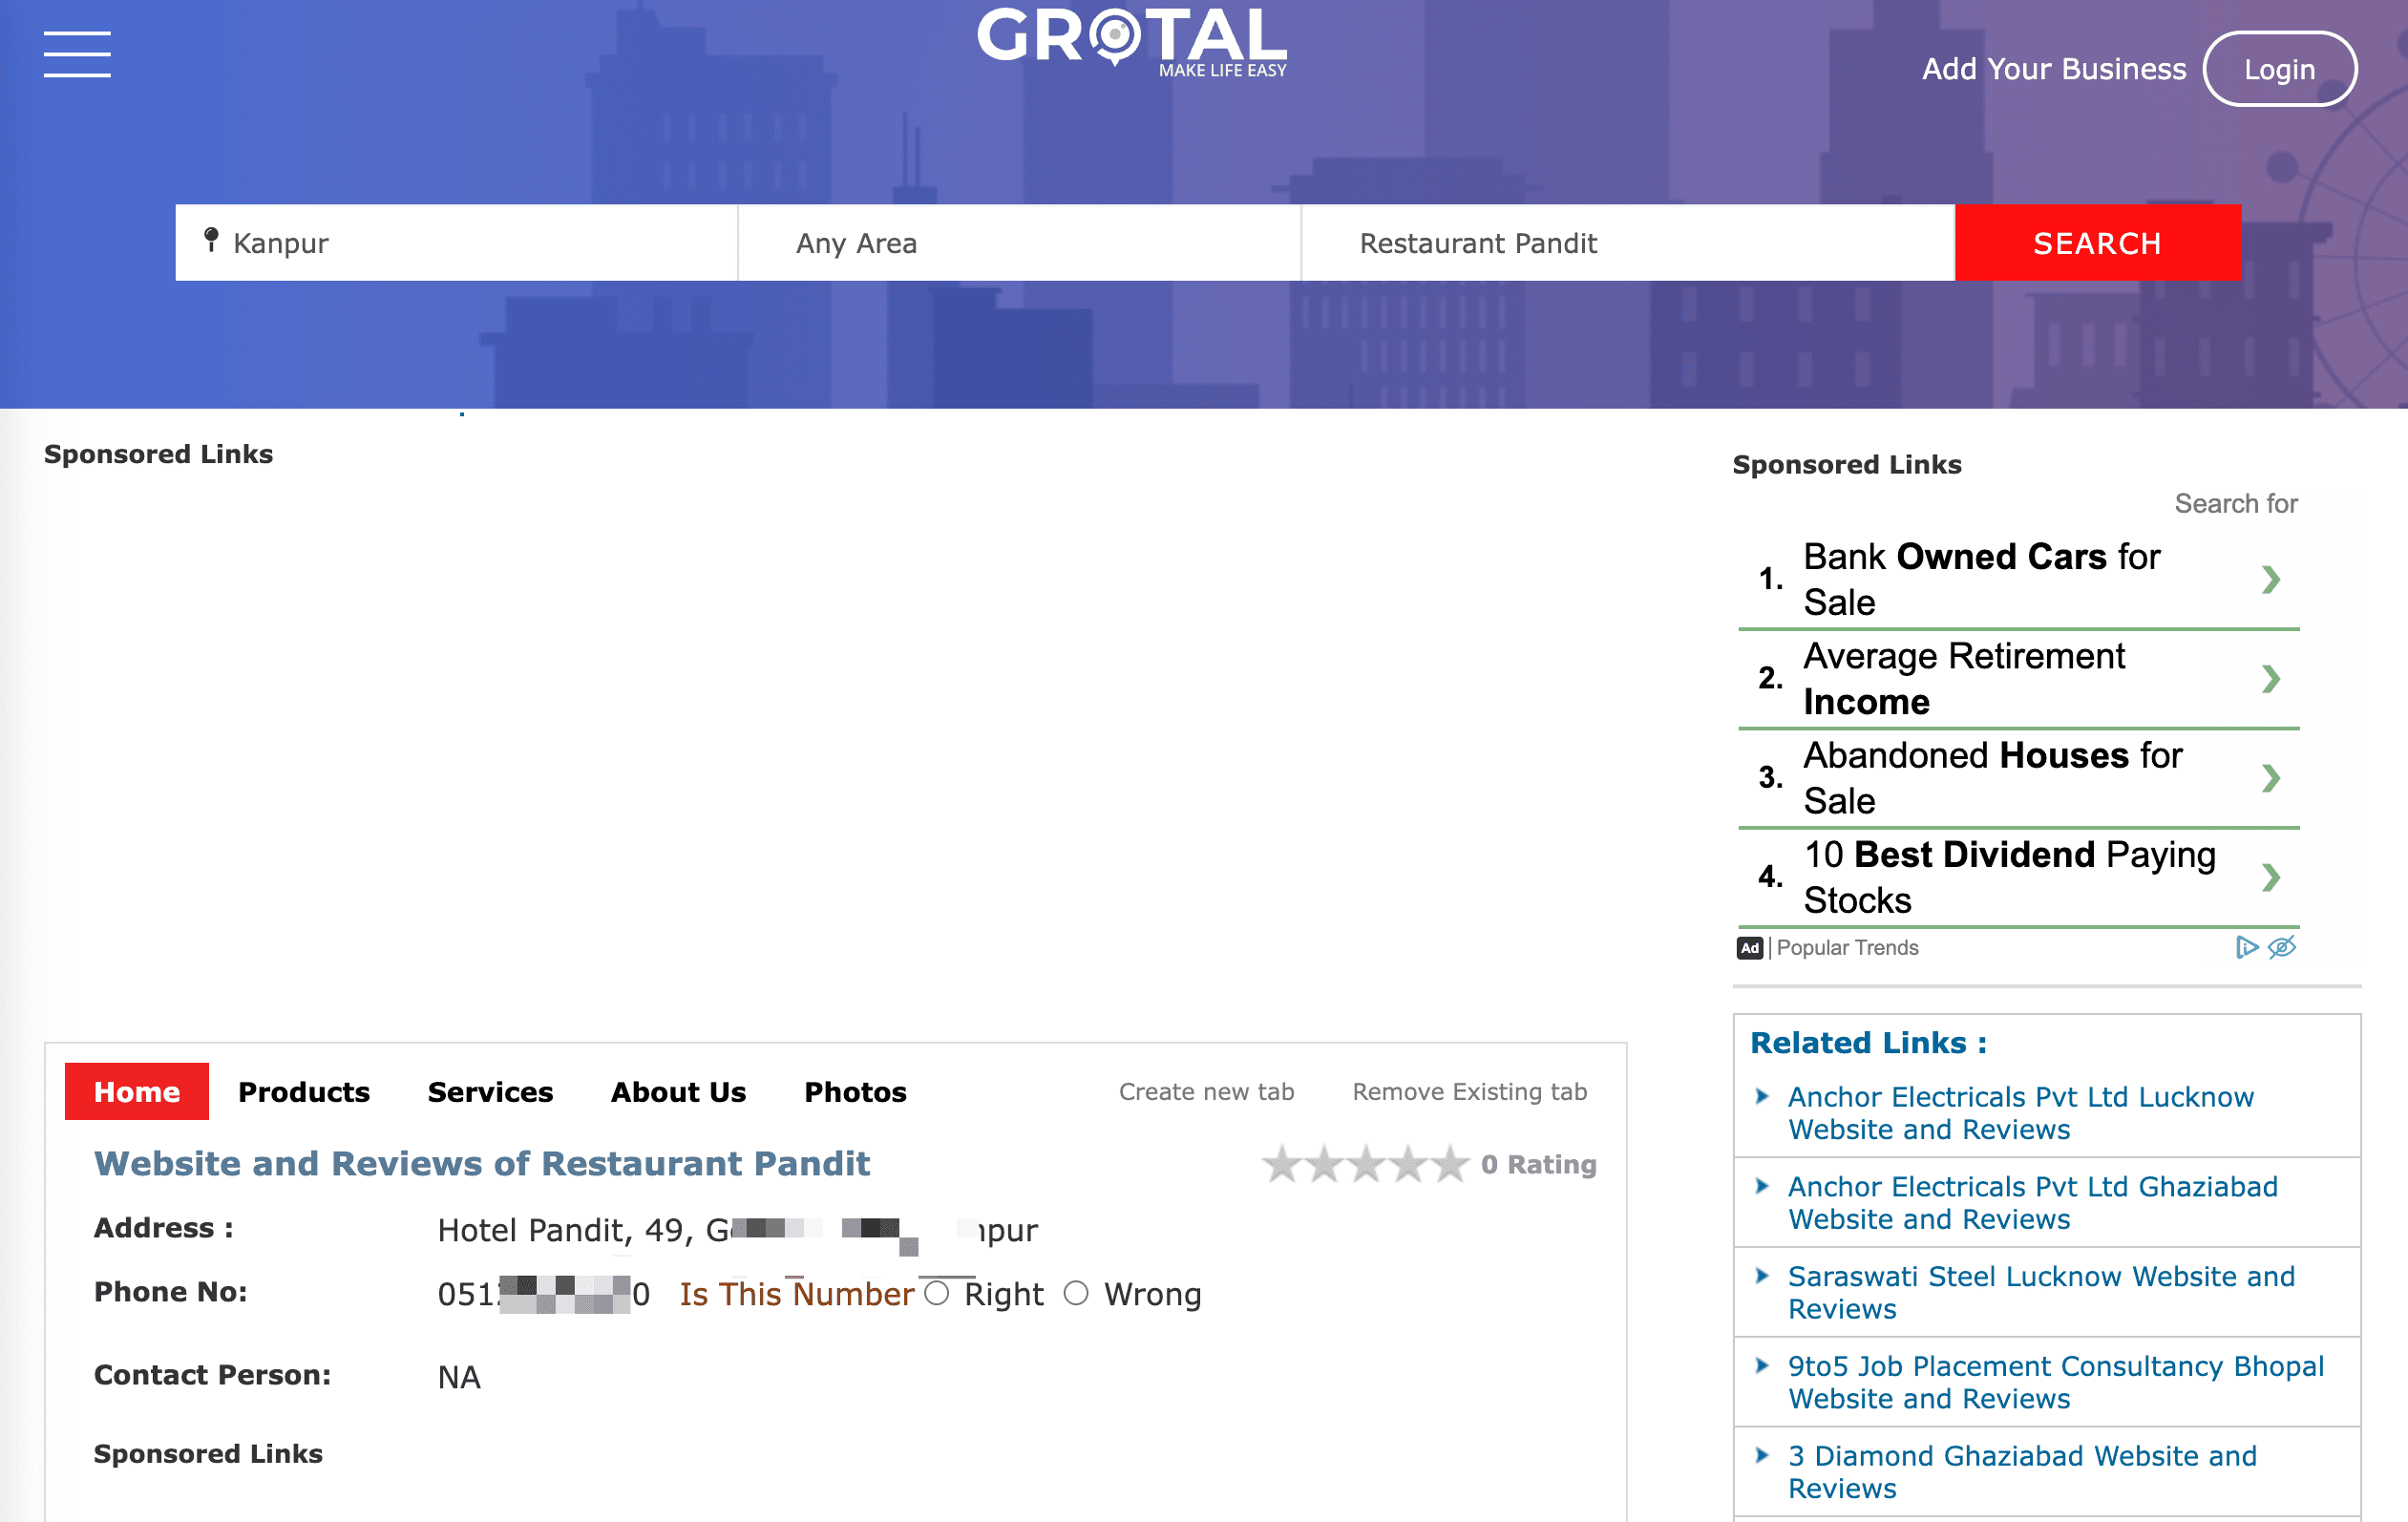
Task: Click the fifth rating star
Action: [x=1449, y=1164]
